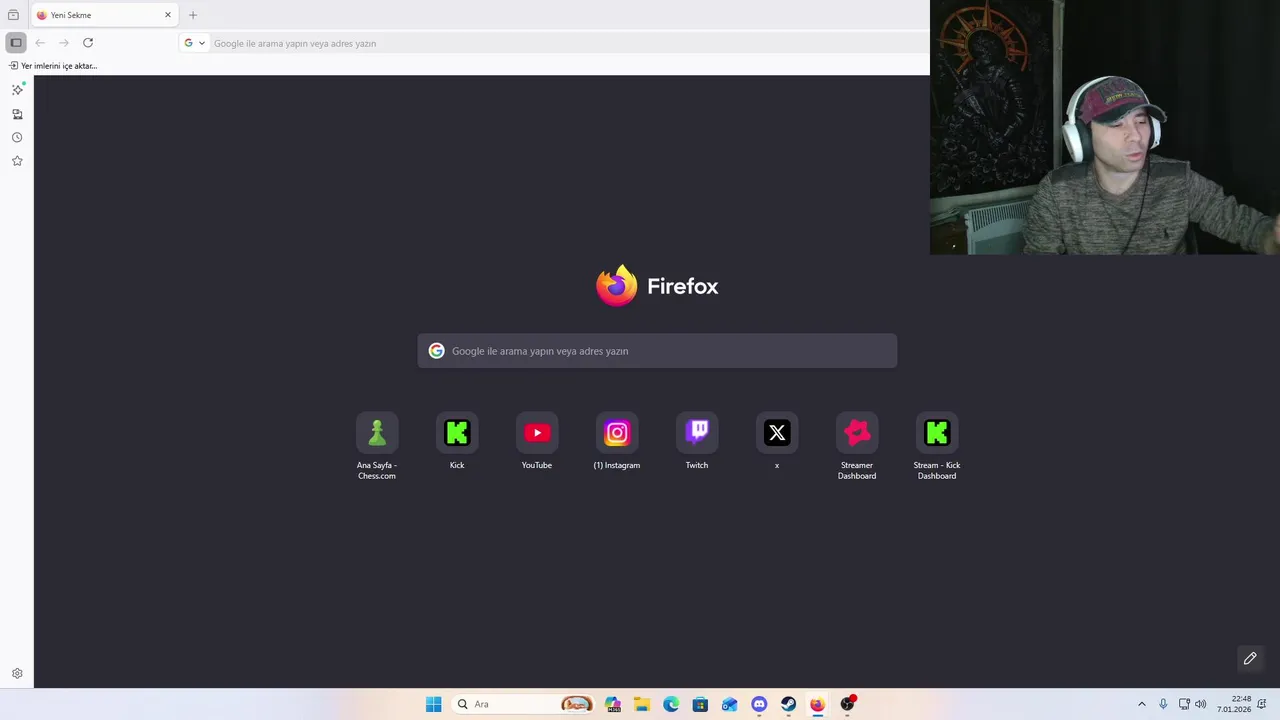The height and width of the screenshot is (720, 1280).
Task: Switch to Discord in the taskbar
Action: (x=759, y=704)
